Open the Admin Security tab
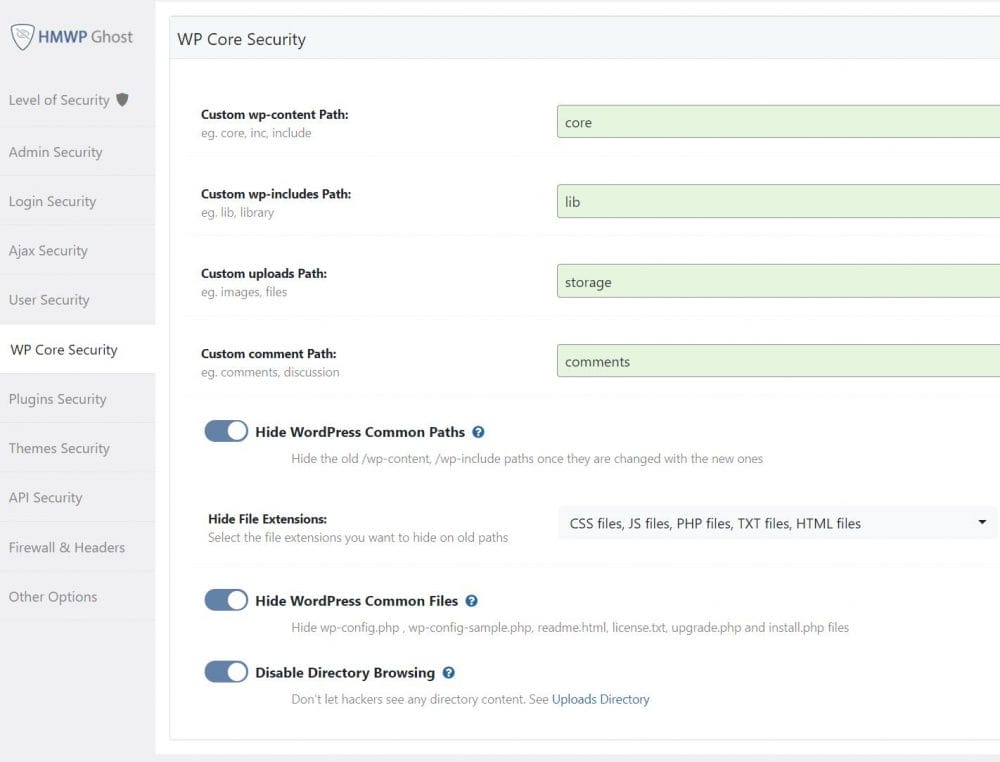 point(56,152)
